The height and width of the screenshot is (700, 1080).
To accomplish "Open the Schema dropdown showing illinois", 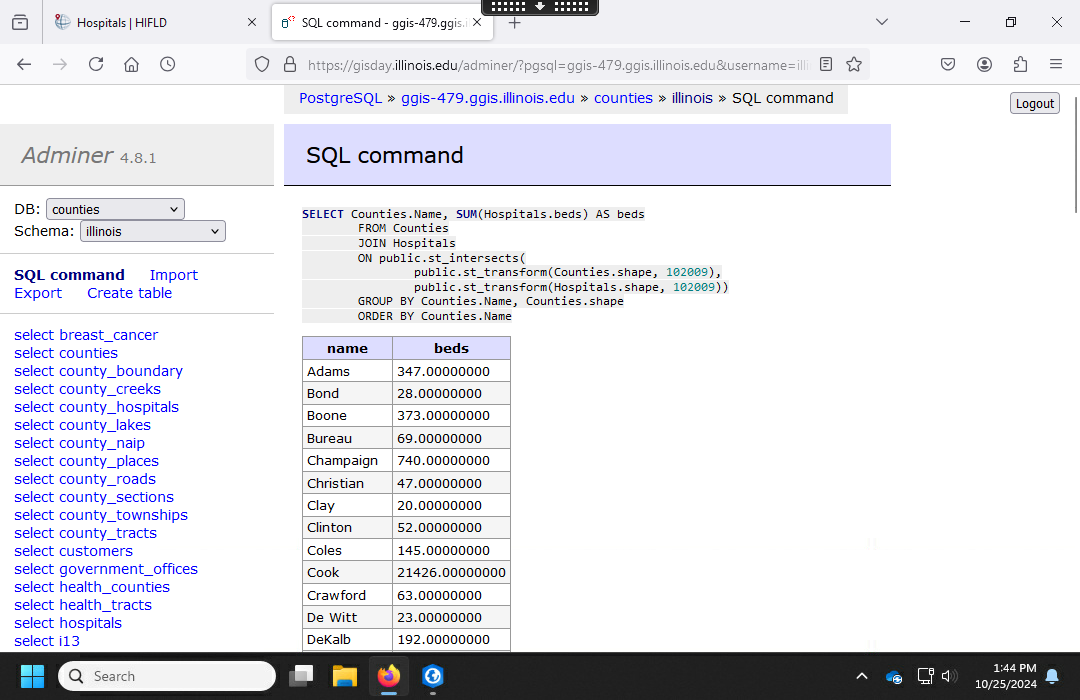I will [153, 231].
